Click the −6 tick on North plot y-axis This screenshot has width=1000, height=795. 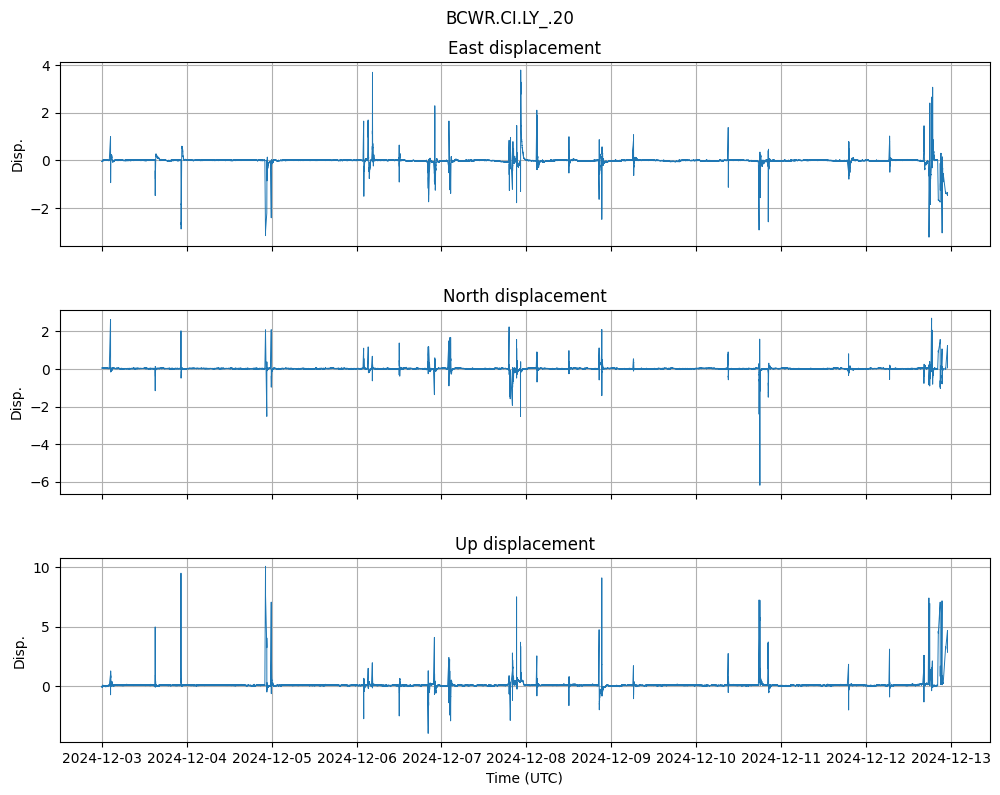click(43, 483)
